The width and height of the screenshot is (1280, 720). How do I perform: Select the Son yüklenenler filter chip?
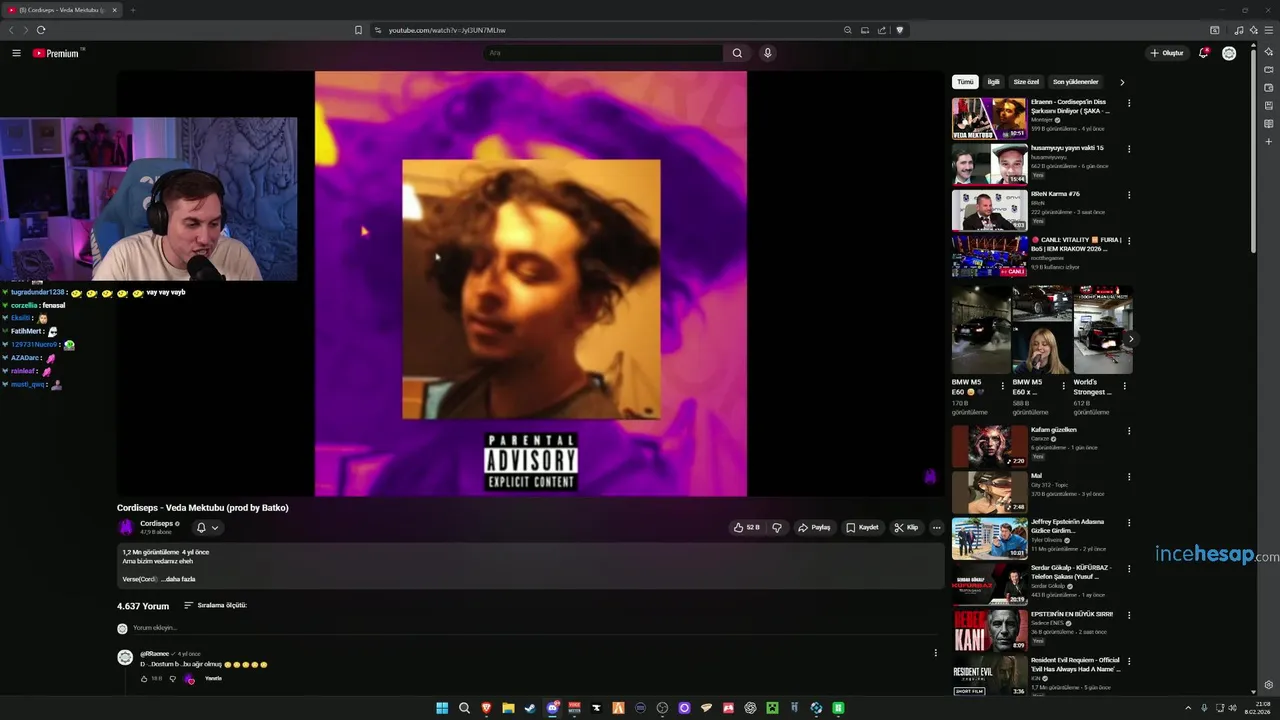(1076, 82)
